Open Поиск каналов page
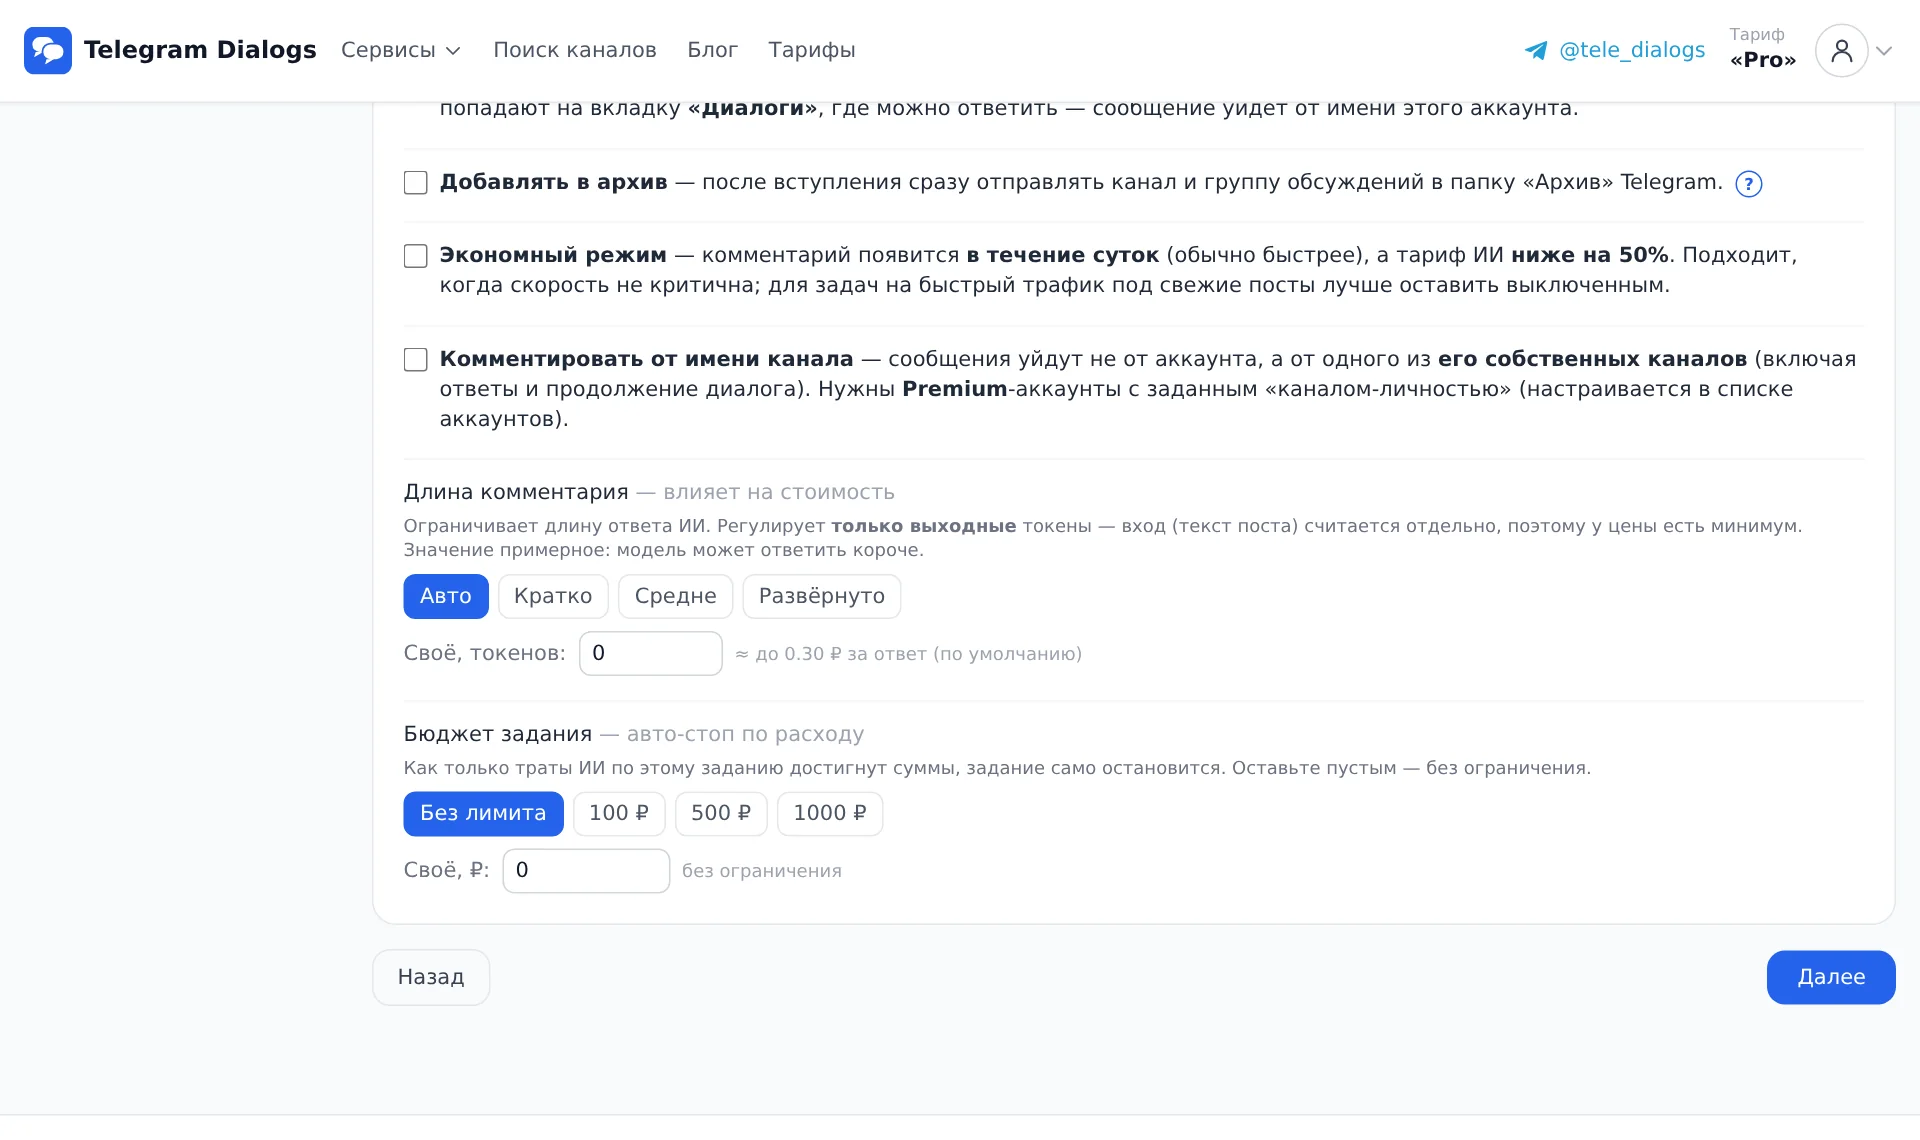1920x1140 pixels. 575,50
